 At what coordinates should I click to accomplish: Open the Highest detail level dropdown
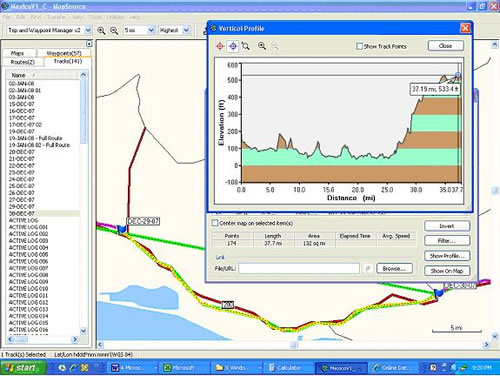(186, 30)
